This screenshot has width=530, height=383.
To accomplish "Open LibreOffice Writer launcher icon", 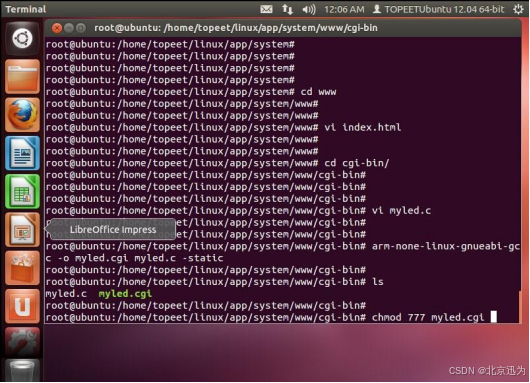I will [x=22, y=153].
